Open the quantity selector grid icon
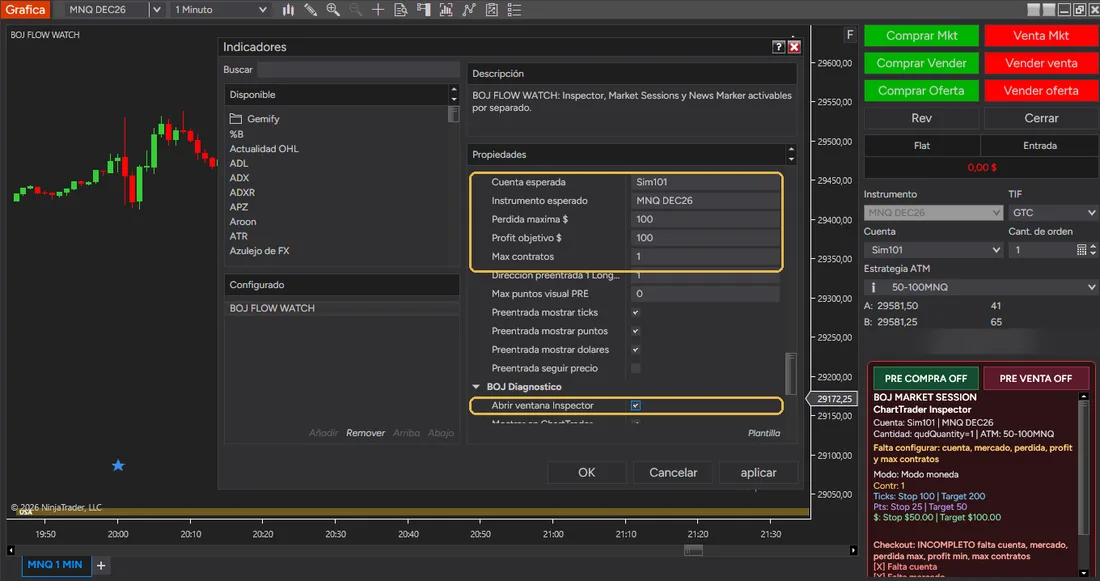This screenshot has width=1100, height=581. [1081, 250]
